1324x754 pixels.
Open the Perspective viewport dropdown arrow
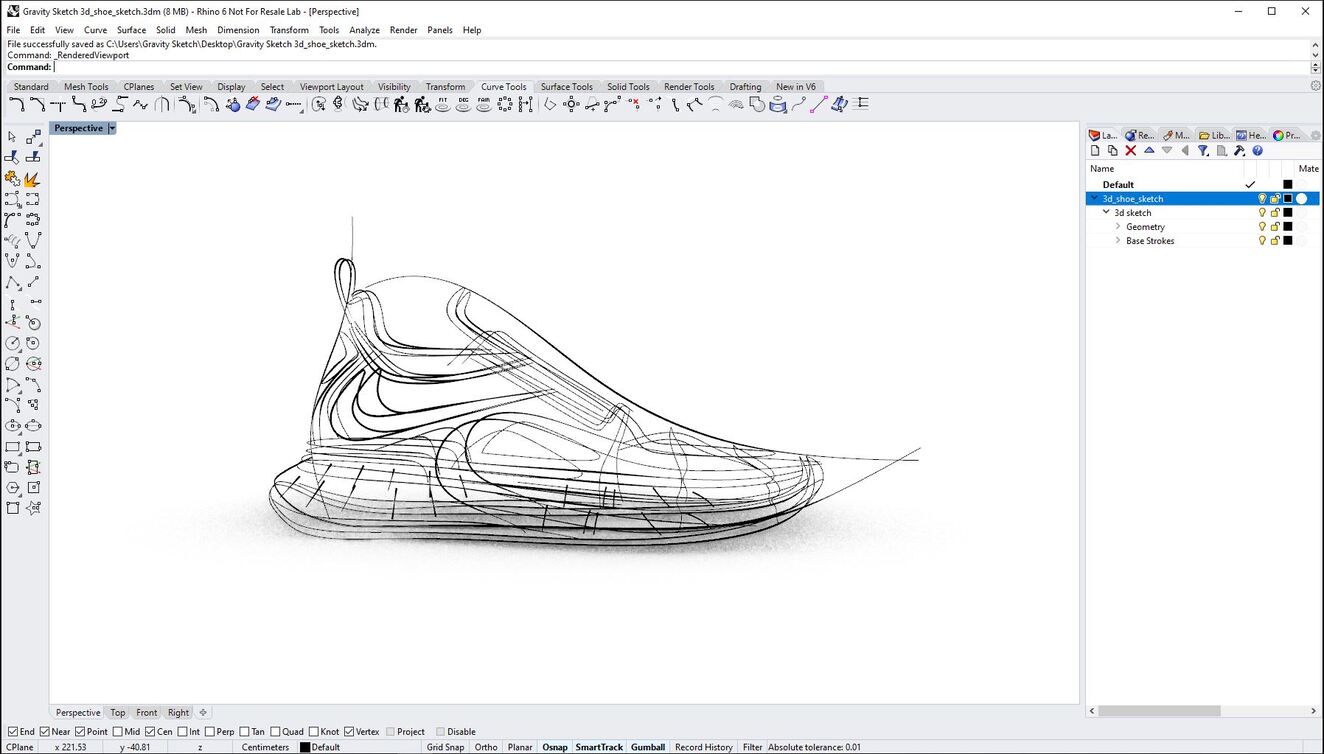pyautogui.click(x=112, y=128)
